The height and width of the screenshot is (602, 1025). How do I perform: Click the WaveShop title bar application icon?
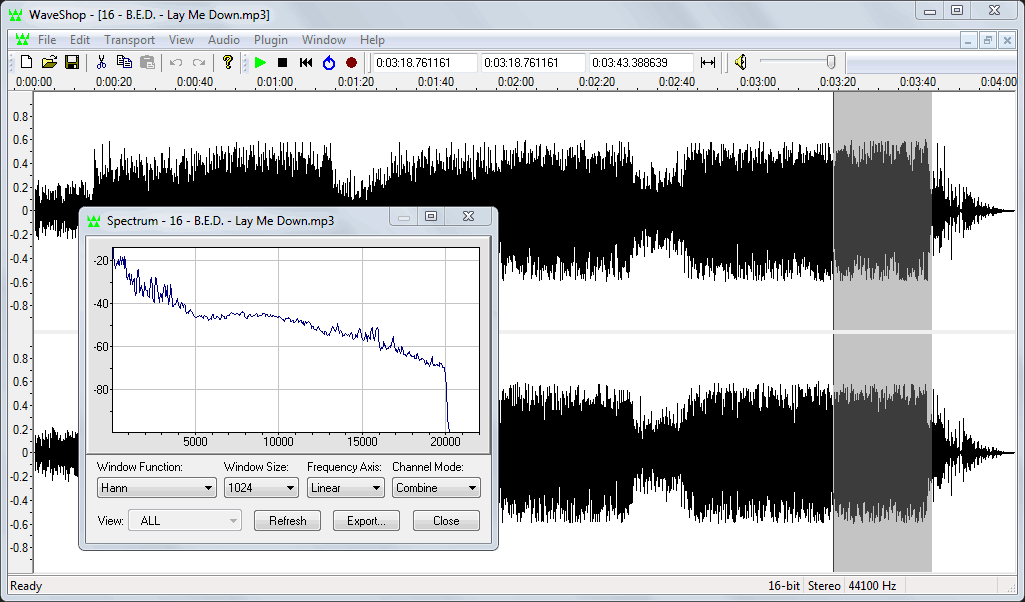16,14
